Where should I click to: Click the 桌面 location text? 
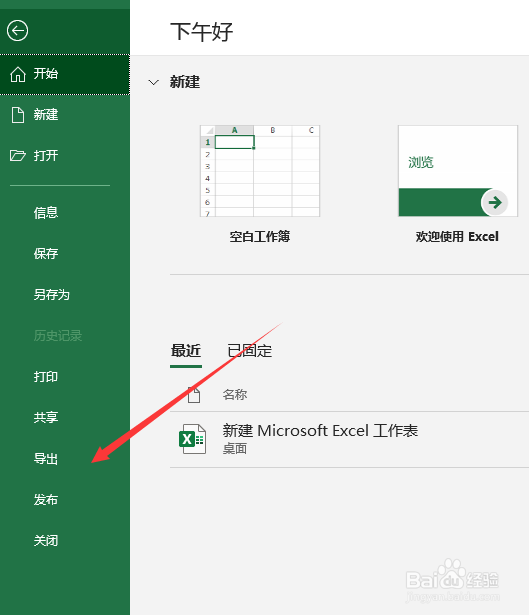click(x=235, y=448)
